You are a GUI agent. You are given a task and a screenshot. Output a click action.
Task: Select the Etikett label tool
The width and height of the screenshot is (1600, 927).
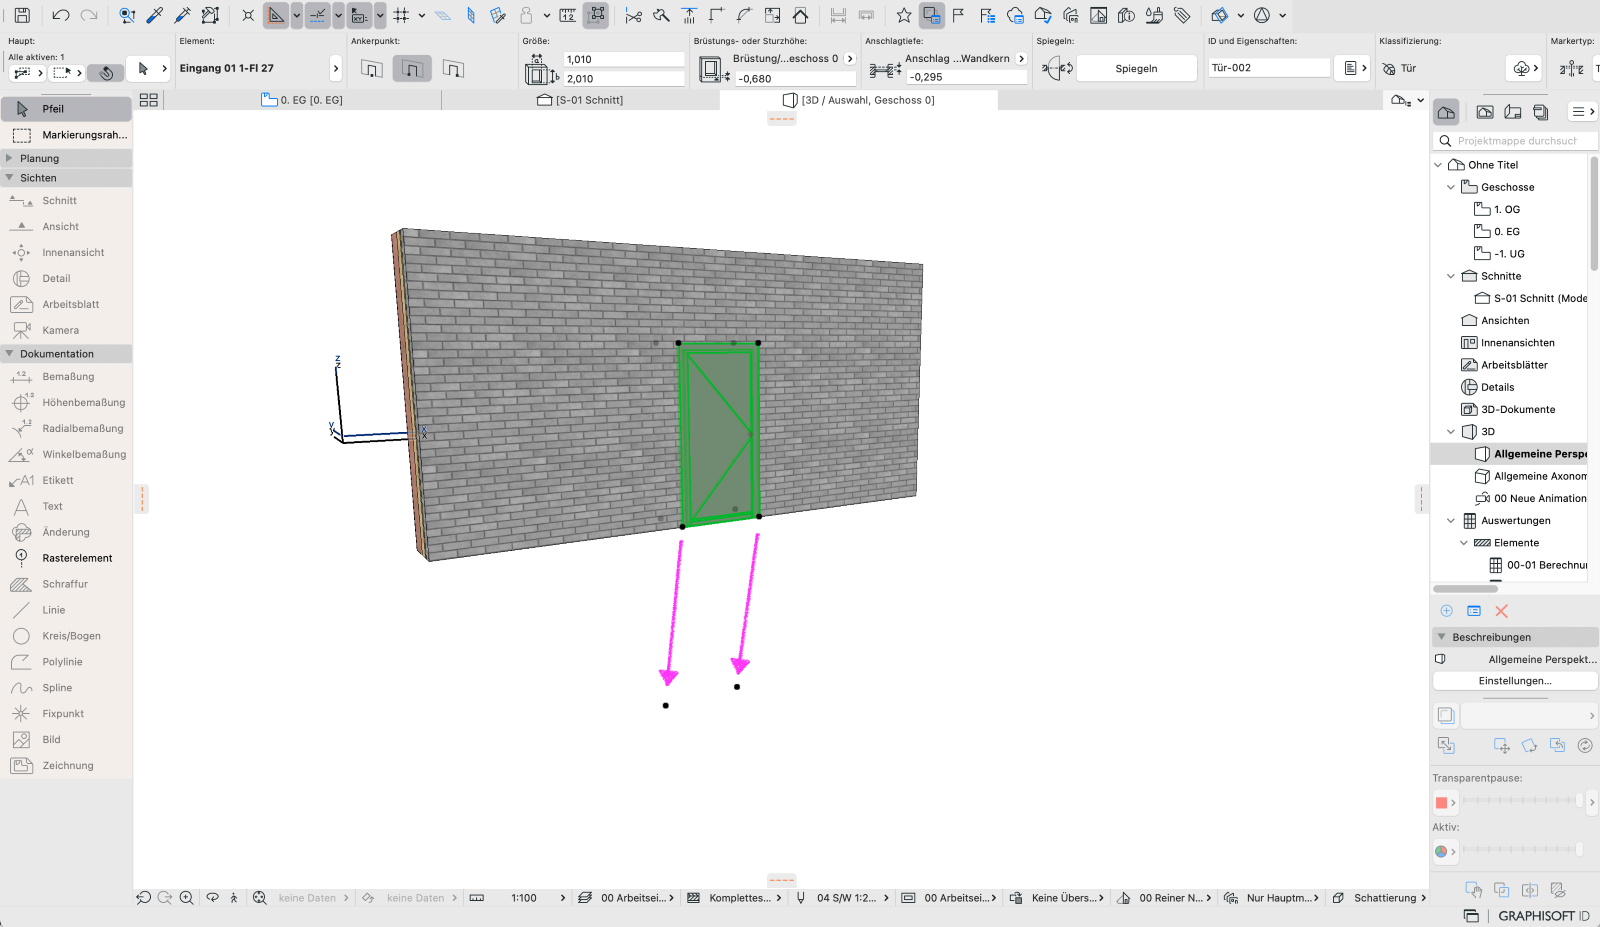coord(66,480)
